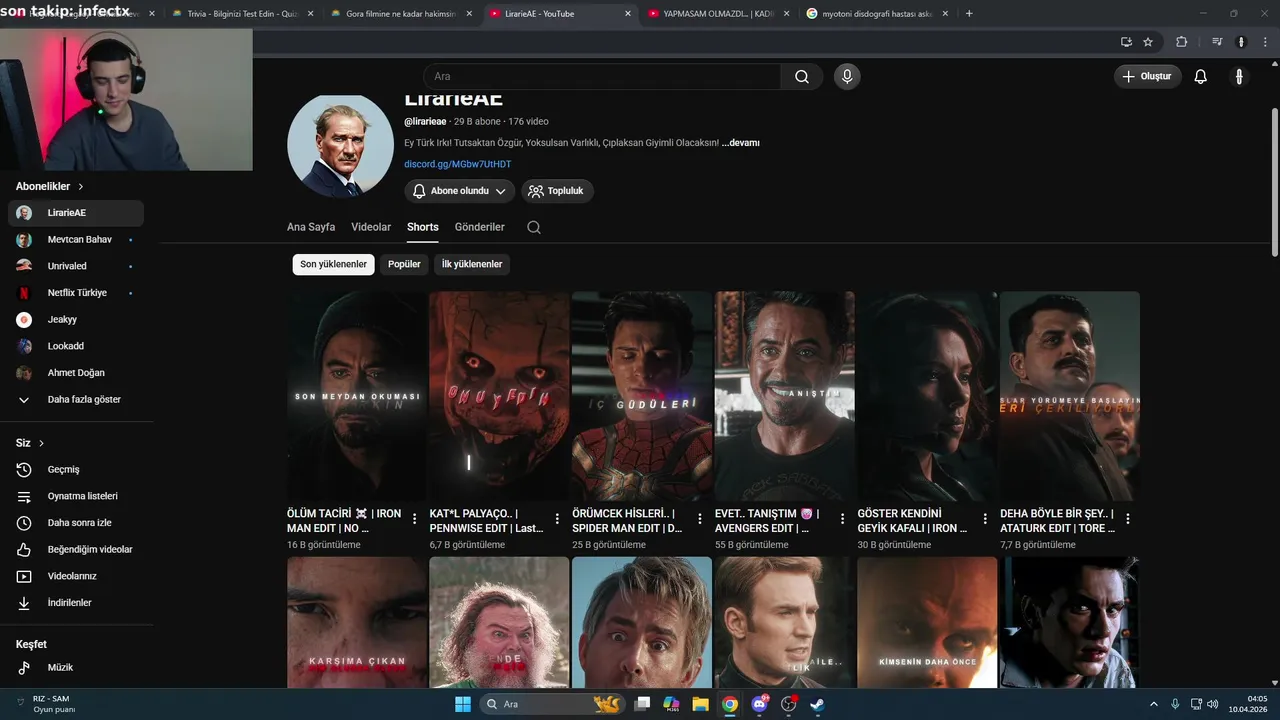Open Discord from the taskbar

[759, 704]
